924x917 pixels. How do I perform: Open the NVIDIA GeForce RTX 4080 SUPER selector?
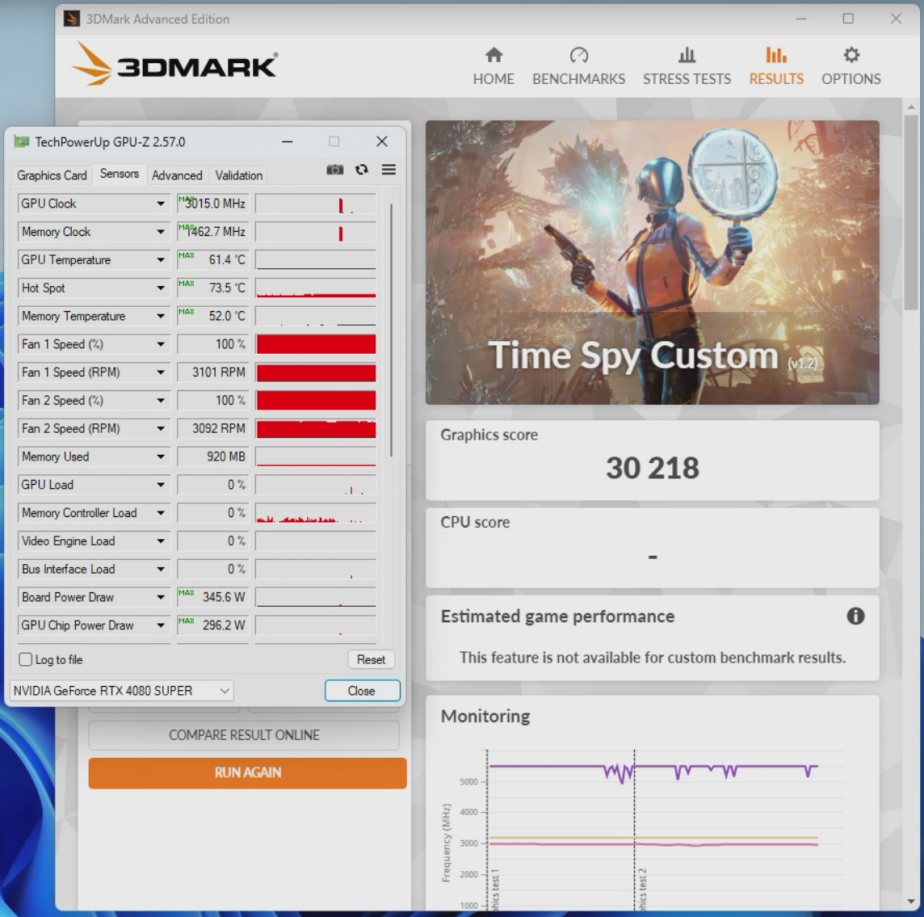121,691
